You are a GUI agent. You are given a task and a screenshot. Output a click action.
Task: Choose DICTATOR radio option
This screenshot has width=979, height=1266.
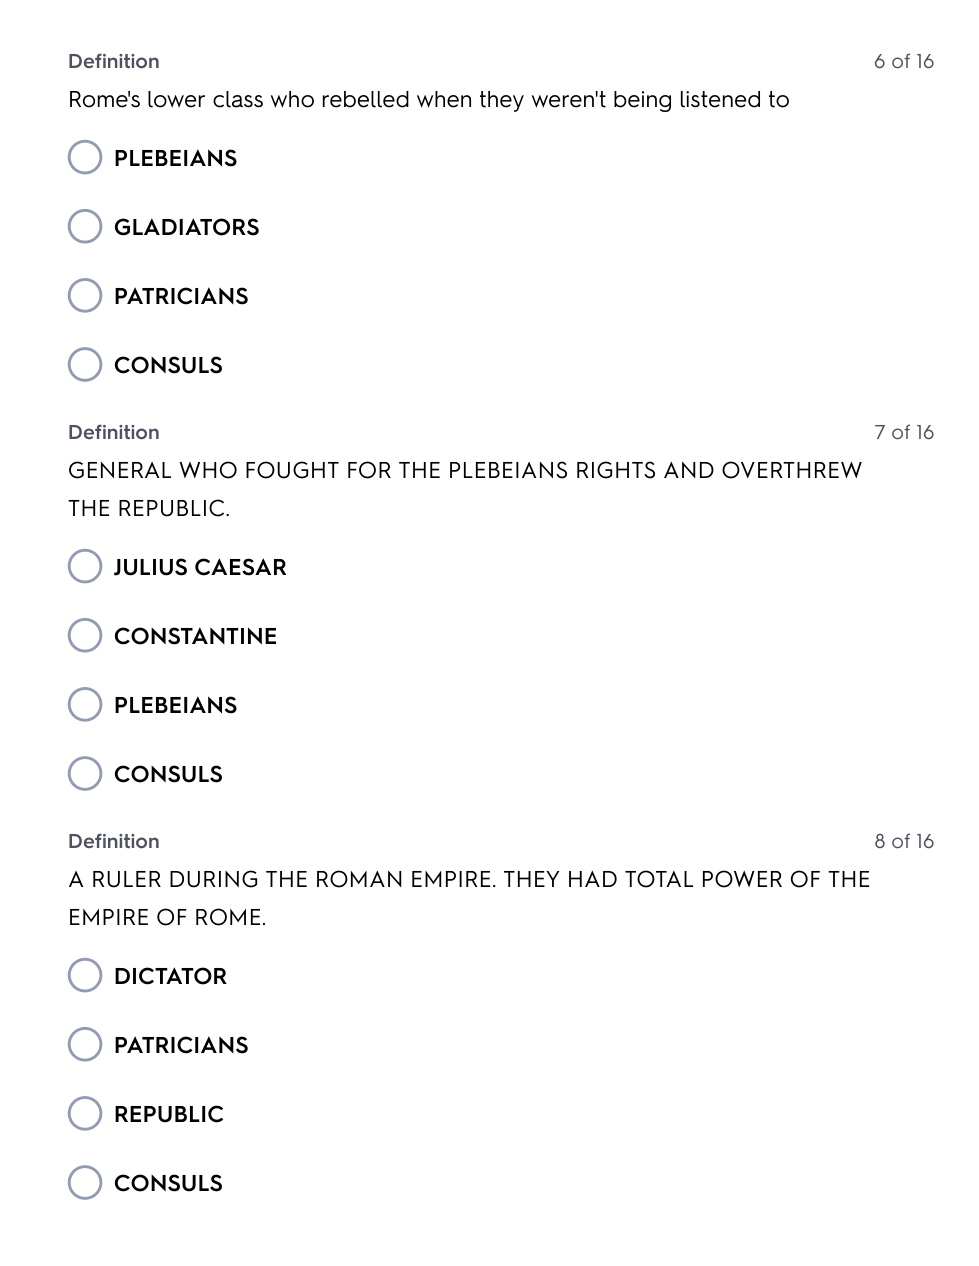coord(85,976)
